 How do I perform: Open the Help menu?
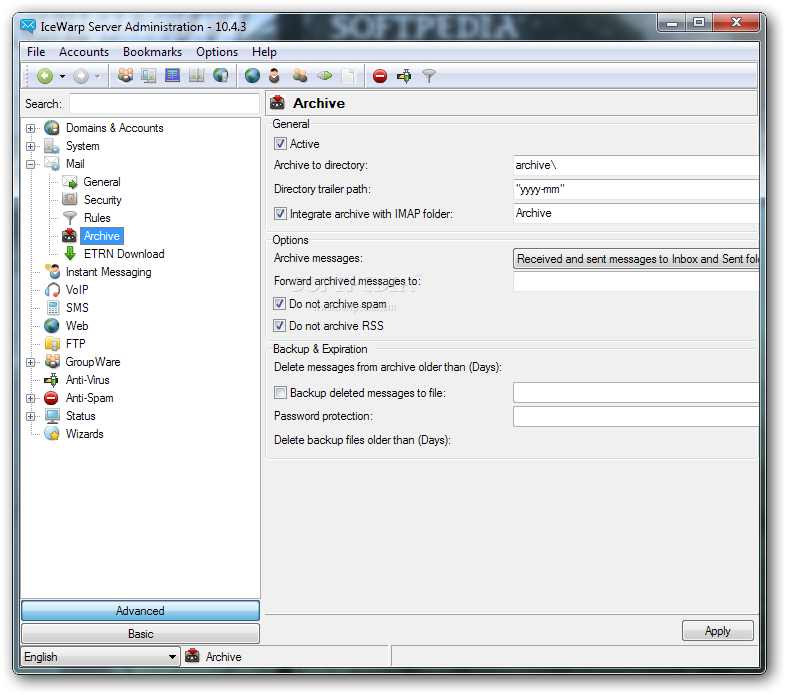pos(264,52)
